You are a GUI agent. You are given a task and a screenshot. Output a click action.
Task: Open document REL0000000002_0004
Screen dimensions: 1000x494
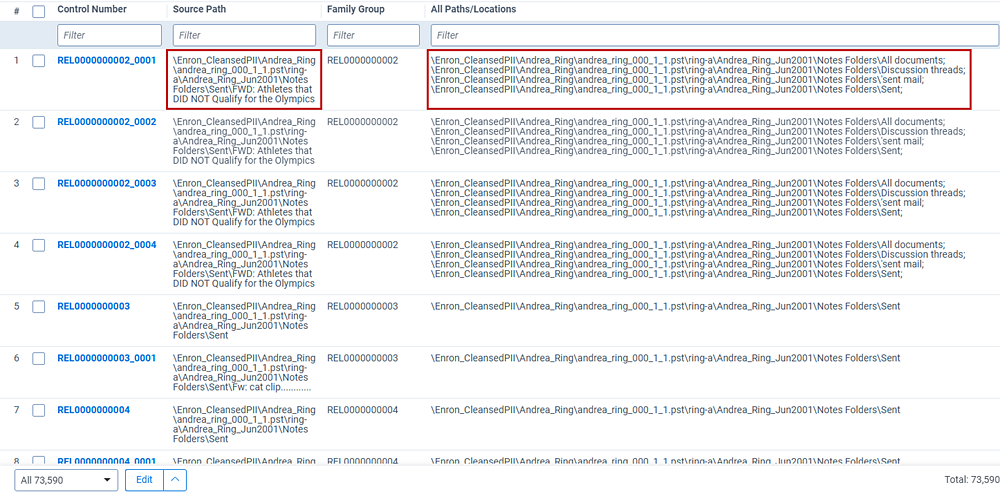click(107, 245)
